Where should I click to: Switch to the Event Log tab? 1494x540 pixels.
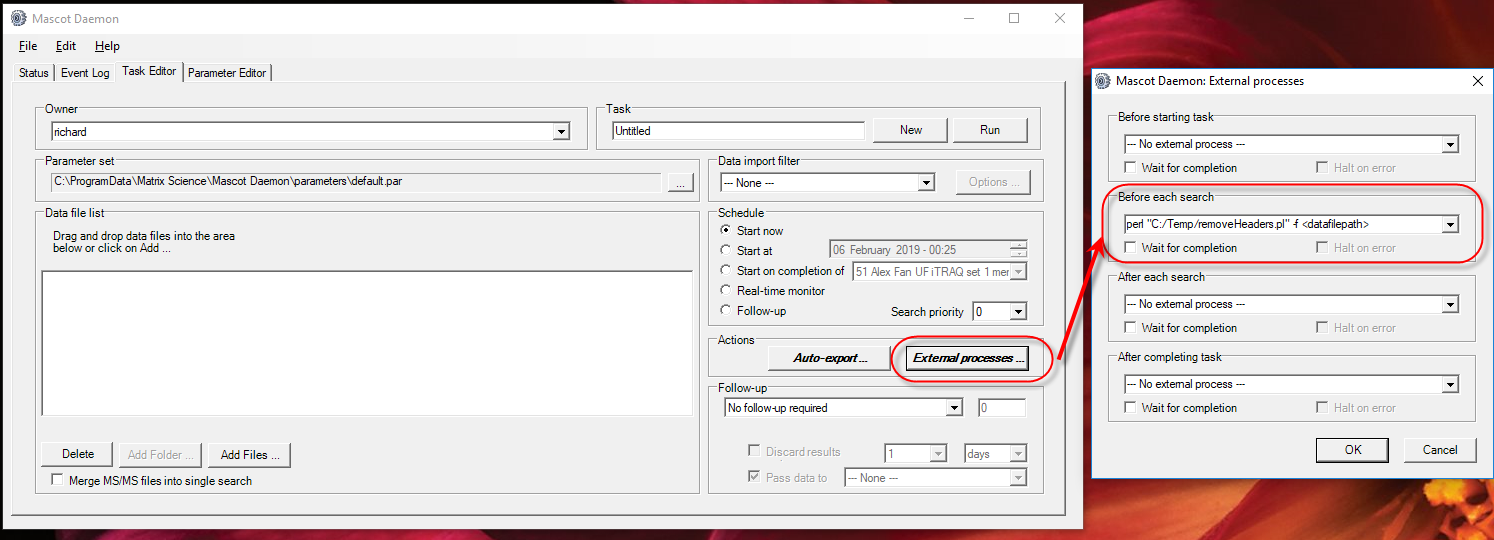85,73
